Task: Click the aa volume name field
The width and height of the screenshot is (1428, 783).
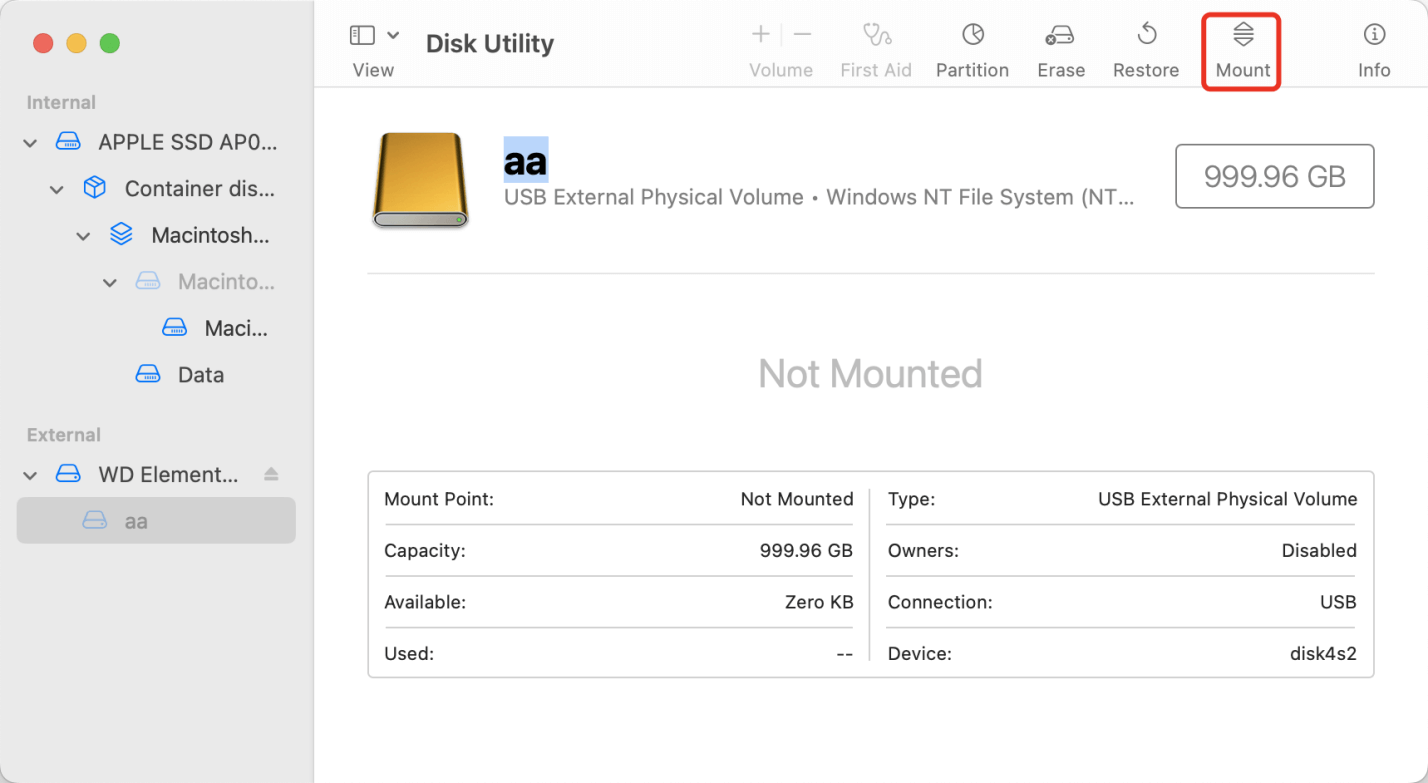Action: 527,159
